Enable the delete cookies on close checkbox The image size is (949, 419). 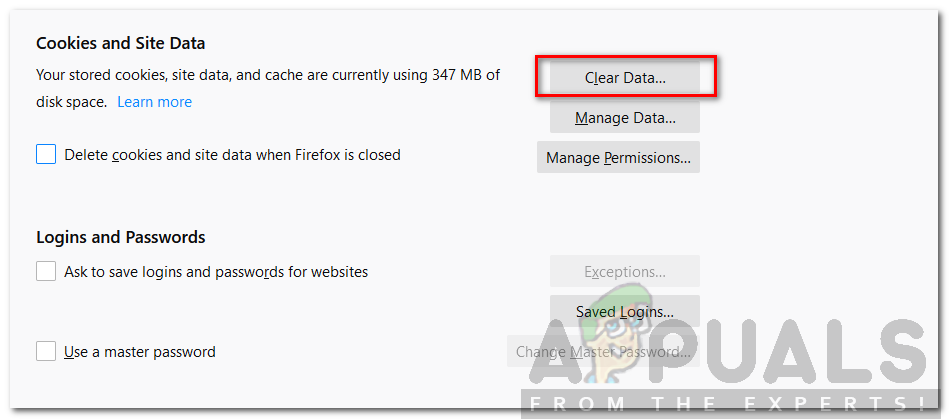pos(46,155)
